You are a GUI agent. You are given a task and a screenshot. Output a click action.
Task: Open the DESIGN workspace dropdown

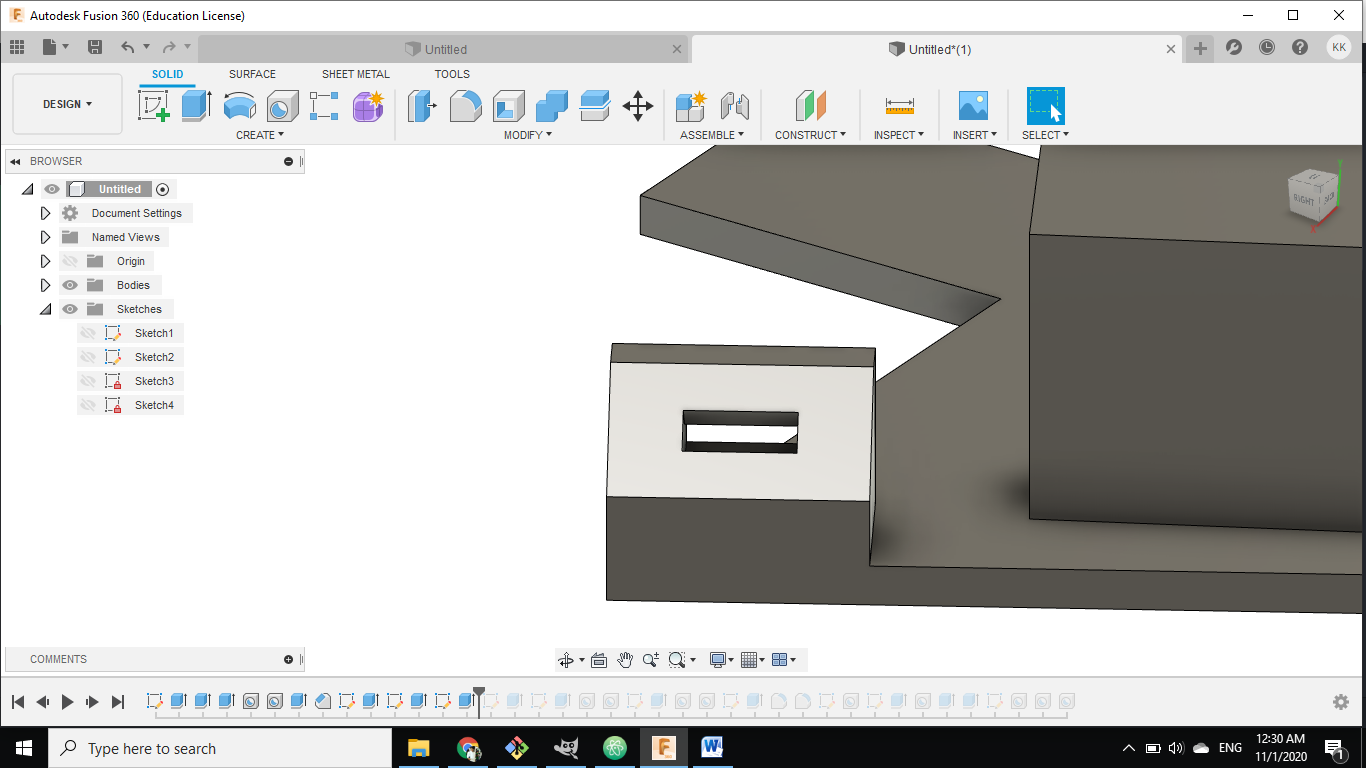pos(67,104)
